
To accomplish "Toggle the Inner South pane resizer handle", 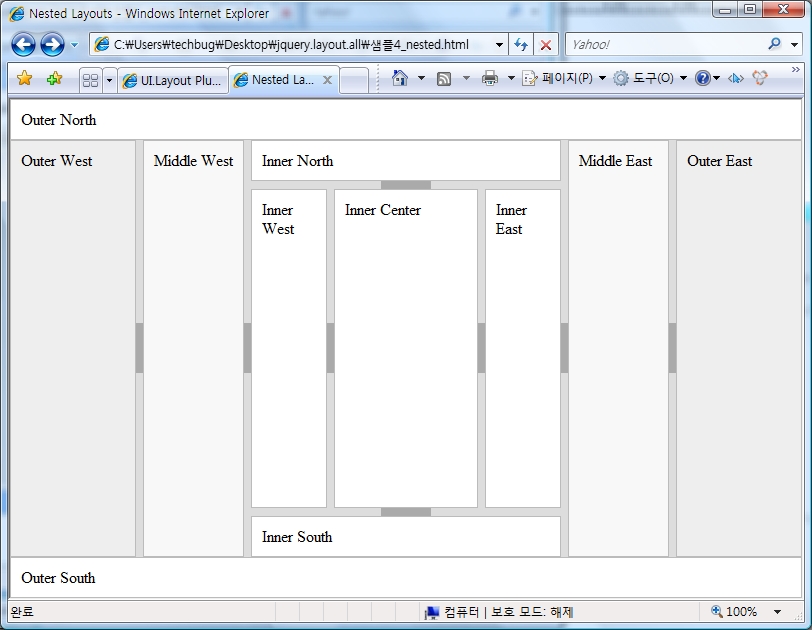I will point(406,512).
